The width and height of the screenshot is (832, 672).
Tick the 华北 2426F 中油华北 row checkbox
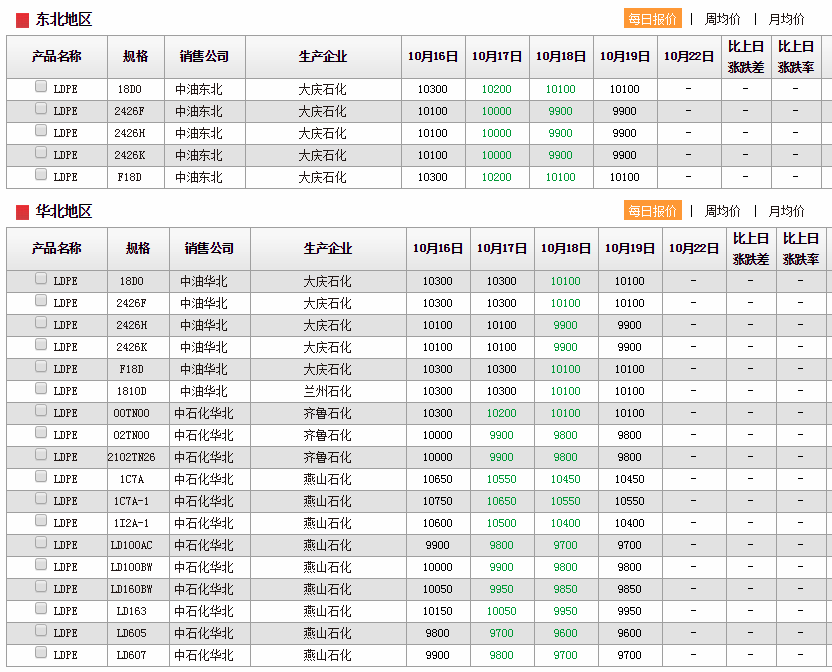[41, 300]
